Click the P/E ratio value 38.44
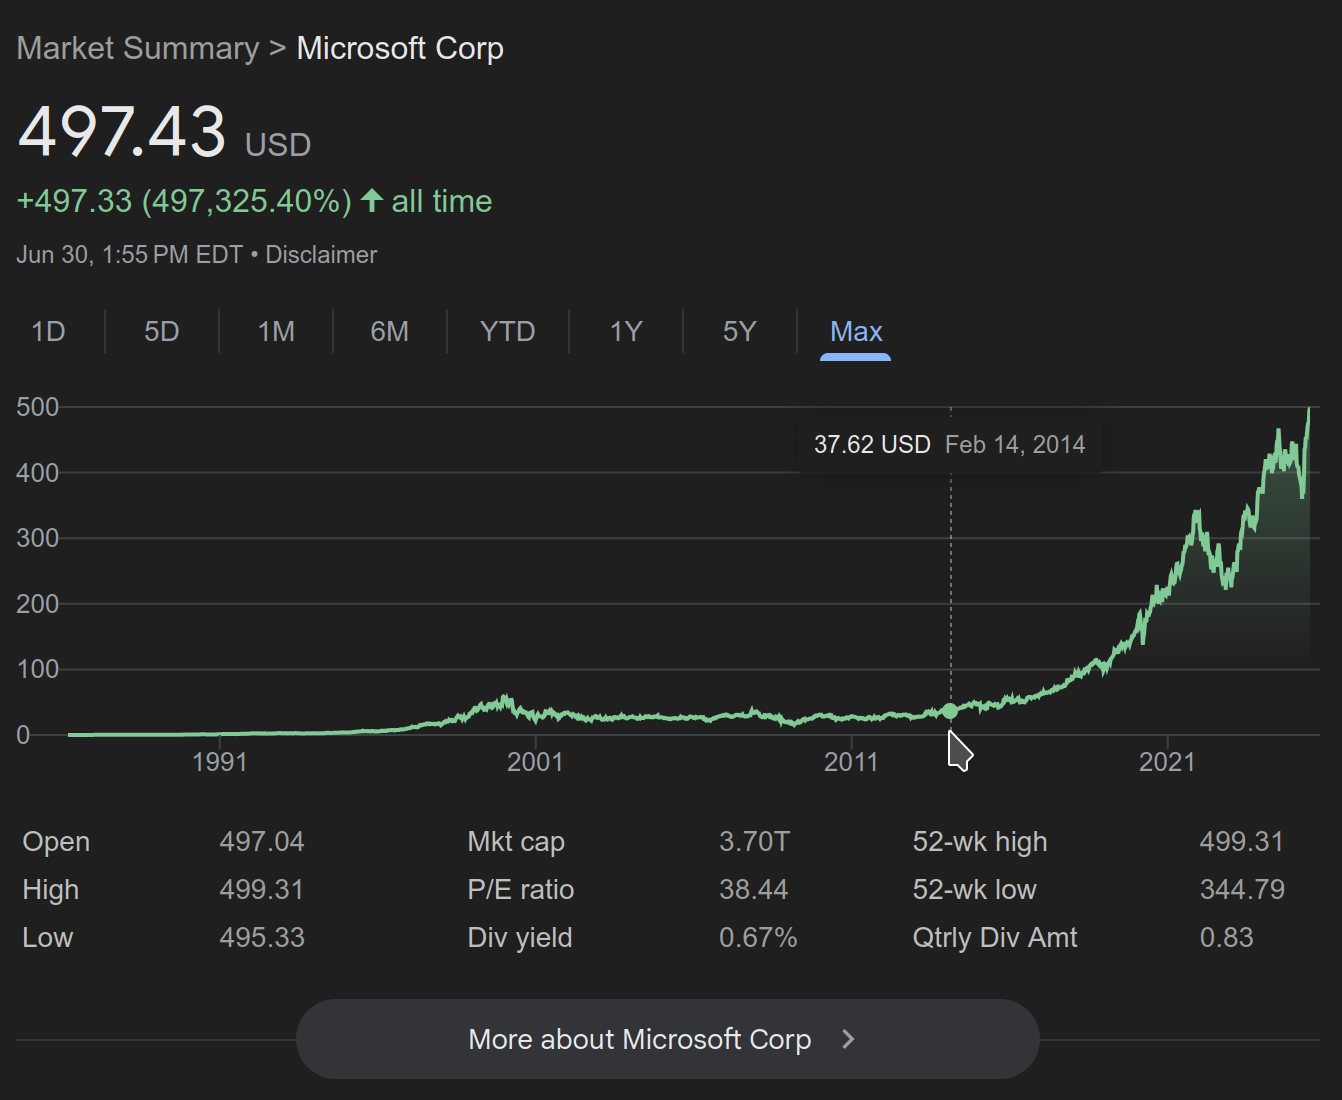Image resolution: width=1342 pixels, height=1100 pixels. click(x=753, y=889)
